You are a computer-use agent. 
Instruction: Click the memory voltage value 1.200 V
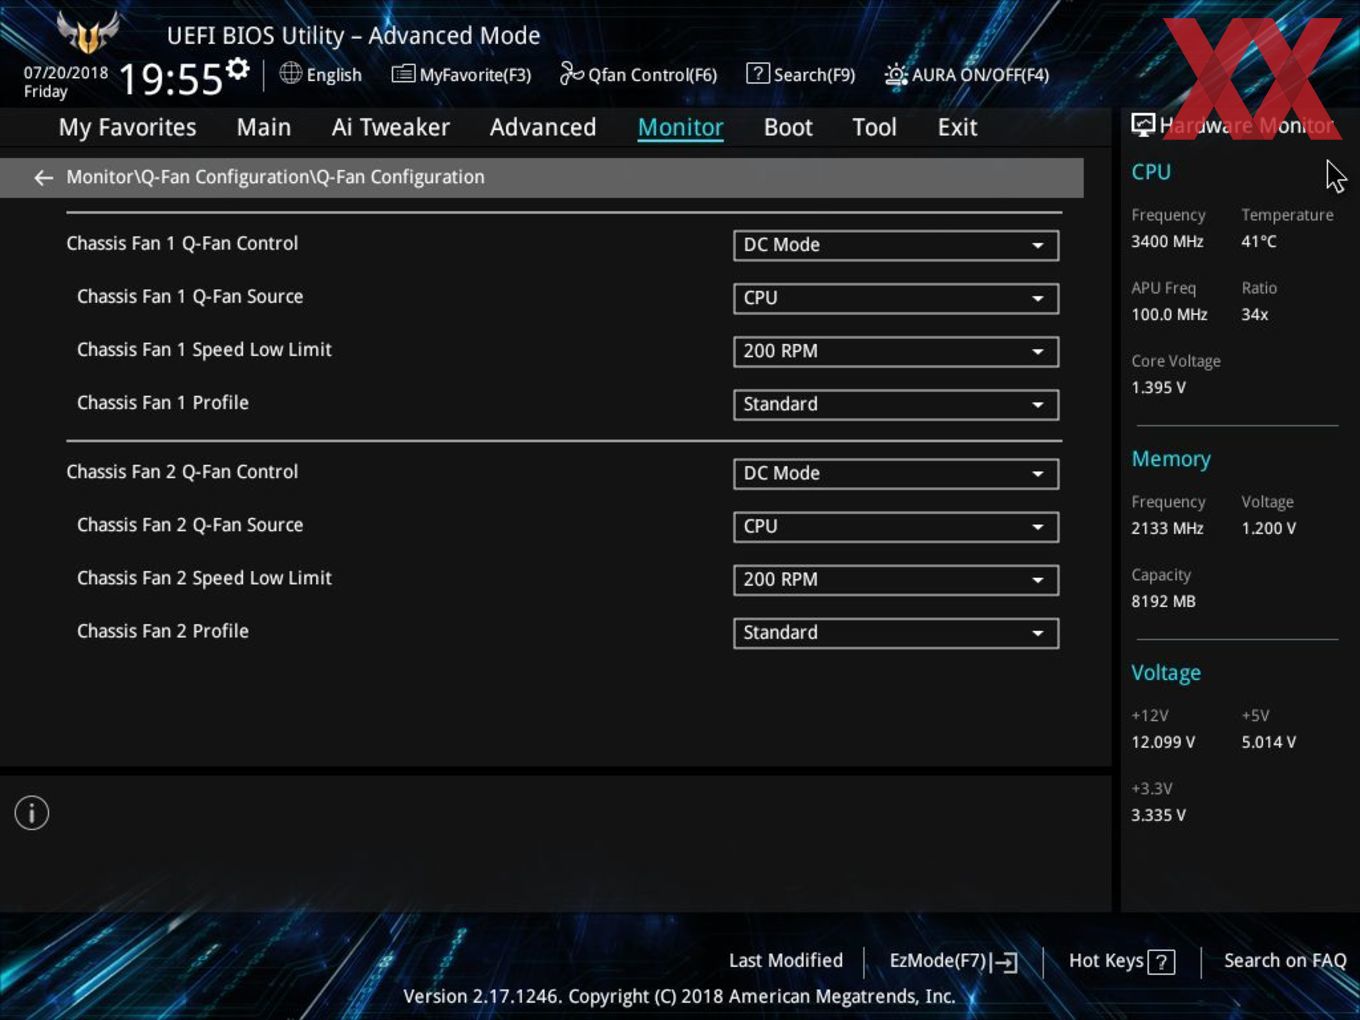(1269, 529)
